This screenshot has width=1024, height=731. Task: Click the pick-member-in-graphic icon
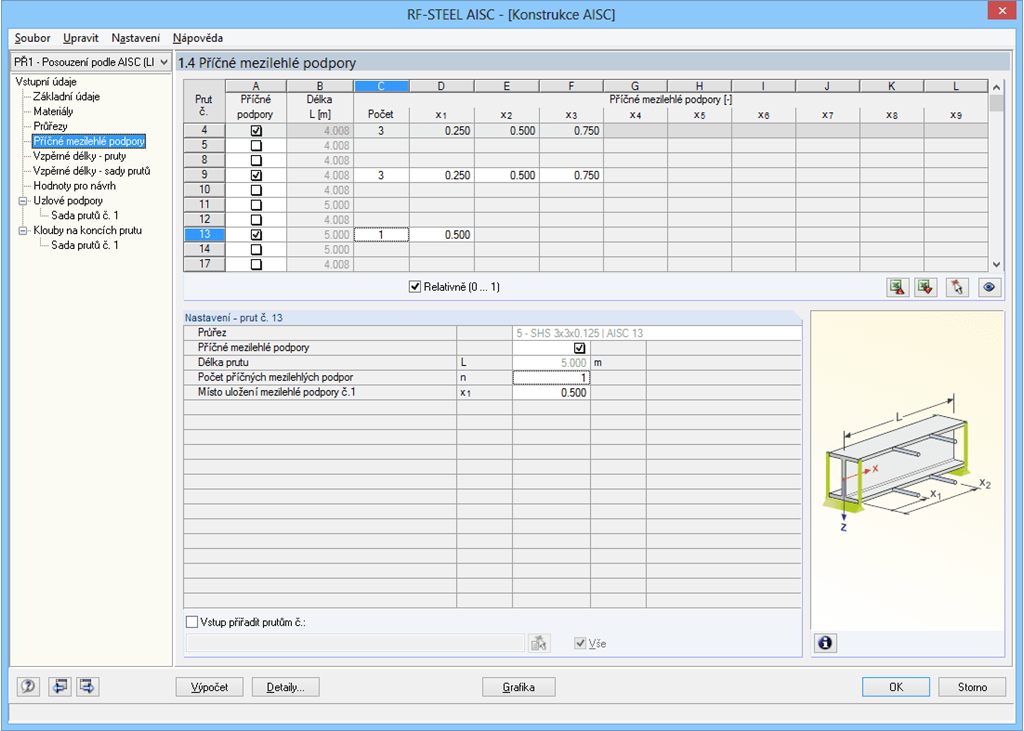(957, 287)
